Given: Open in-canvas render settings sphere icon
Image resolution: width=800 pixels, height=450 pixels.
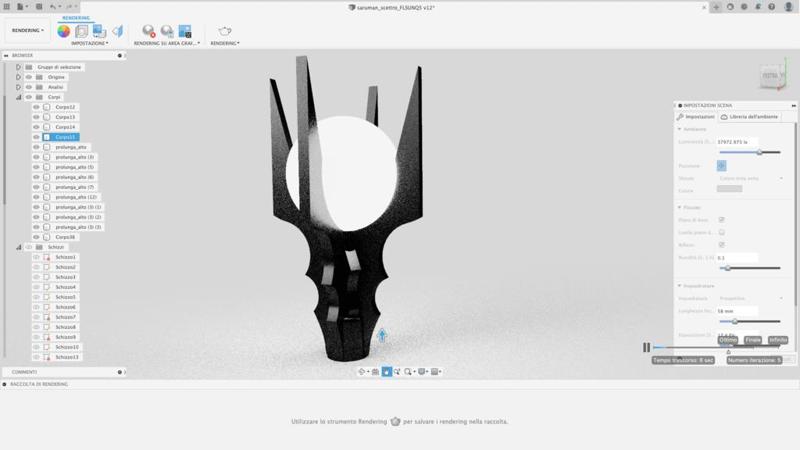Looking at the screenshot, I should click(x=167, y=31).
